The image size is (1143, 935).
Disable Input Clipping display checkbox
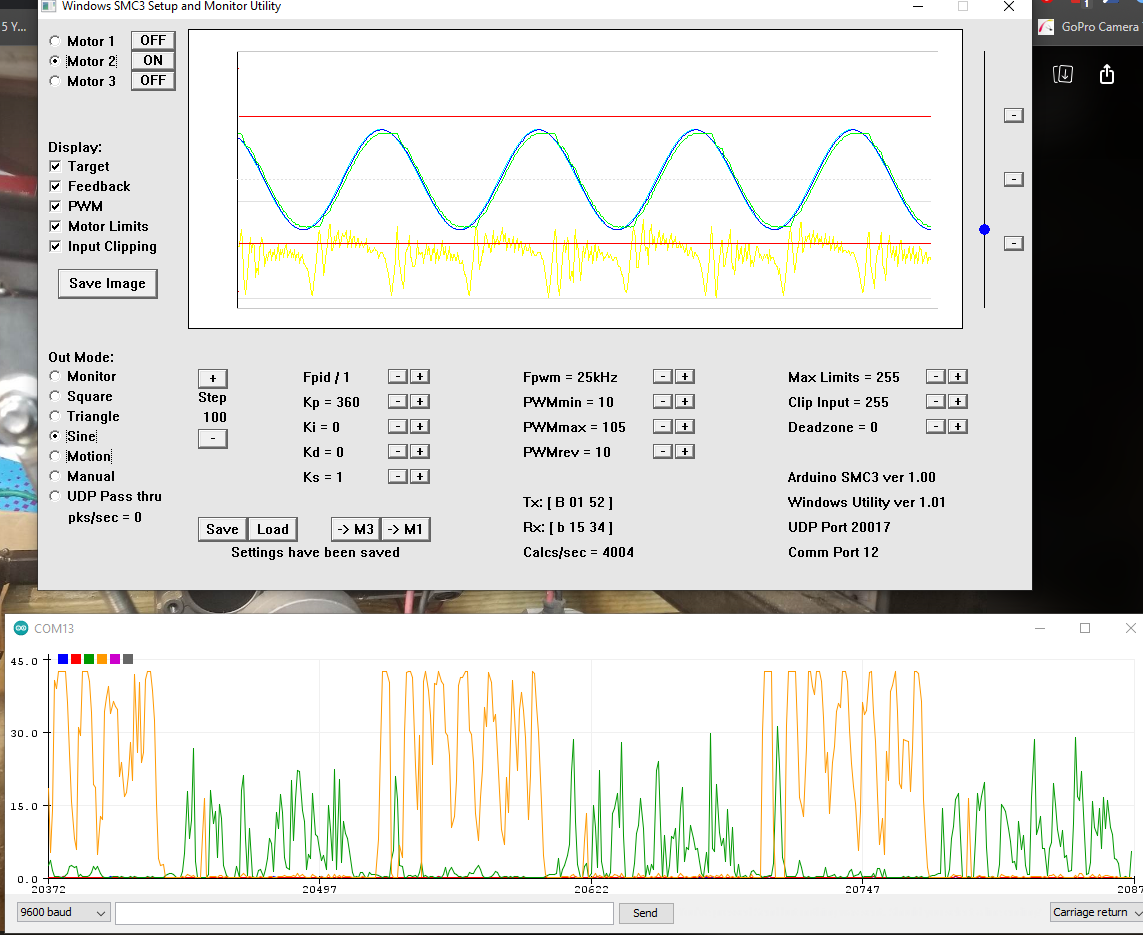pos(55,246)
